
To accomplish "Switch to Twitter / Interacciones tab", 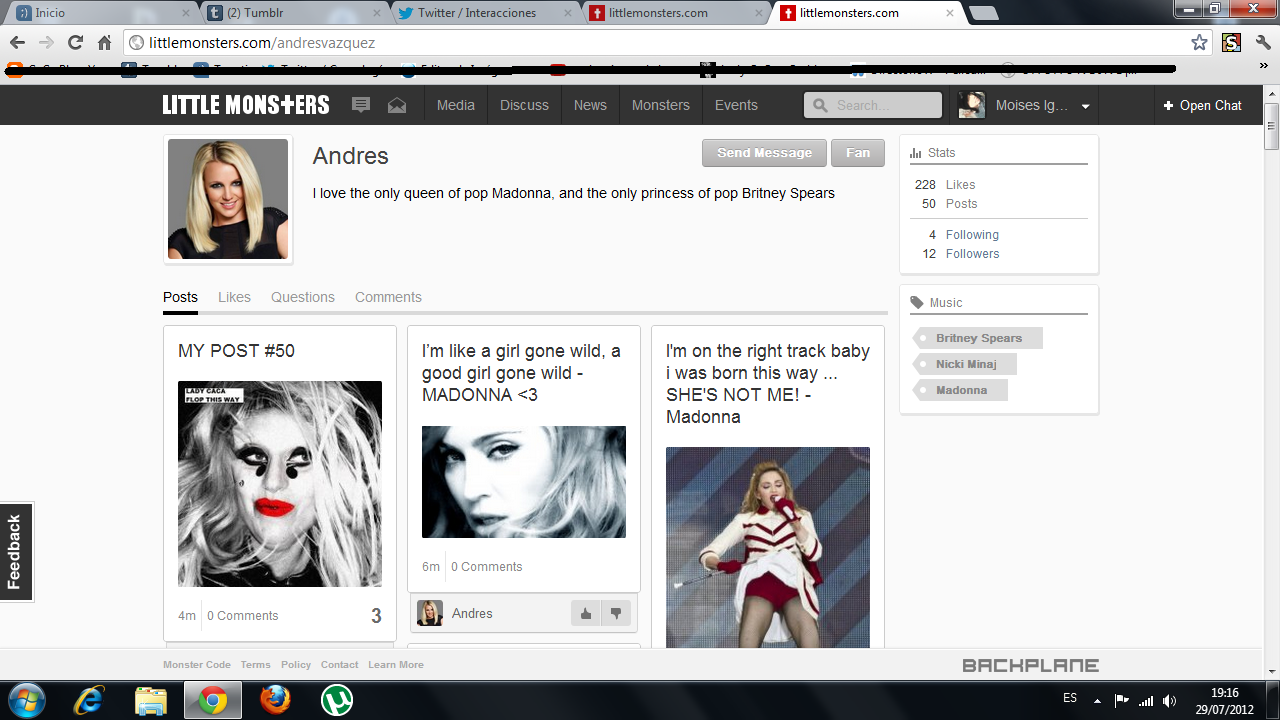I will tap(483, 13).
